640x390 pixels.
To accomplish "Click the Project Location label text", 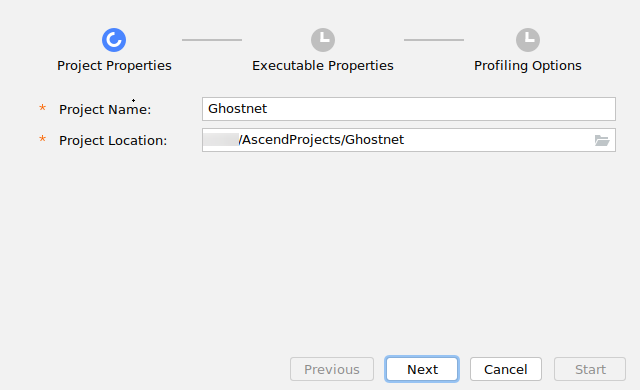I will tap(113, 140).
